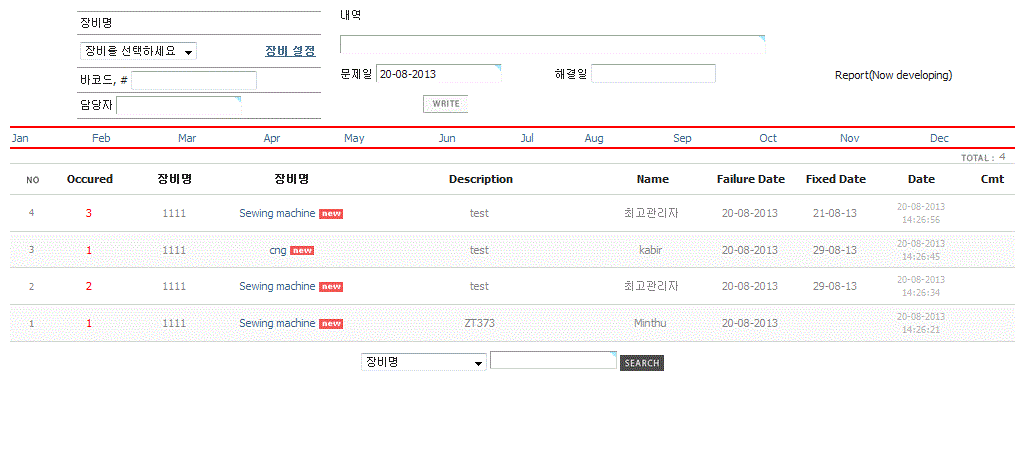1019x454 pixels.
Task: Click the SEARCH button
Action: point(642,363)
